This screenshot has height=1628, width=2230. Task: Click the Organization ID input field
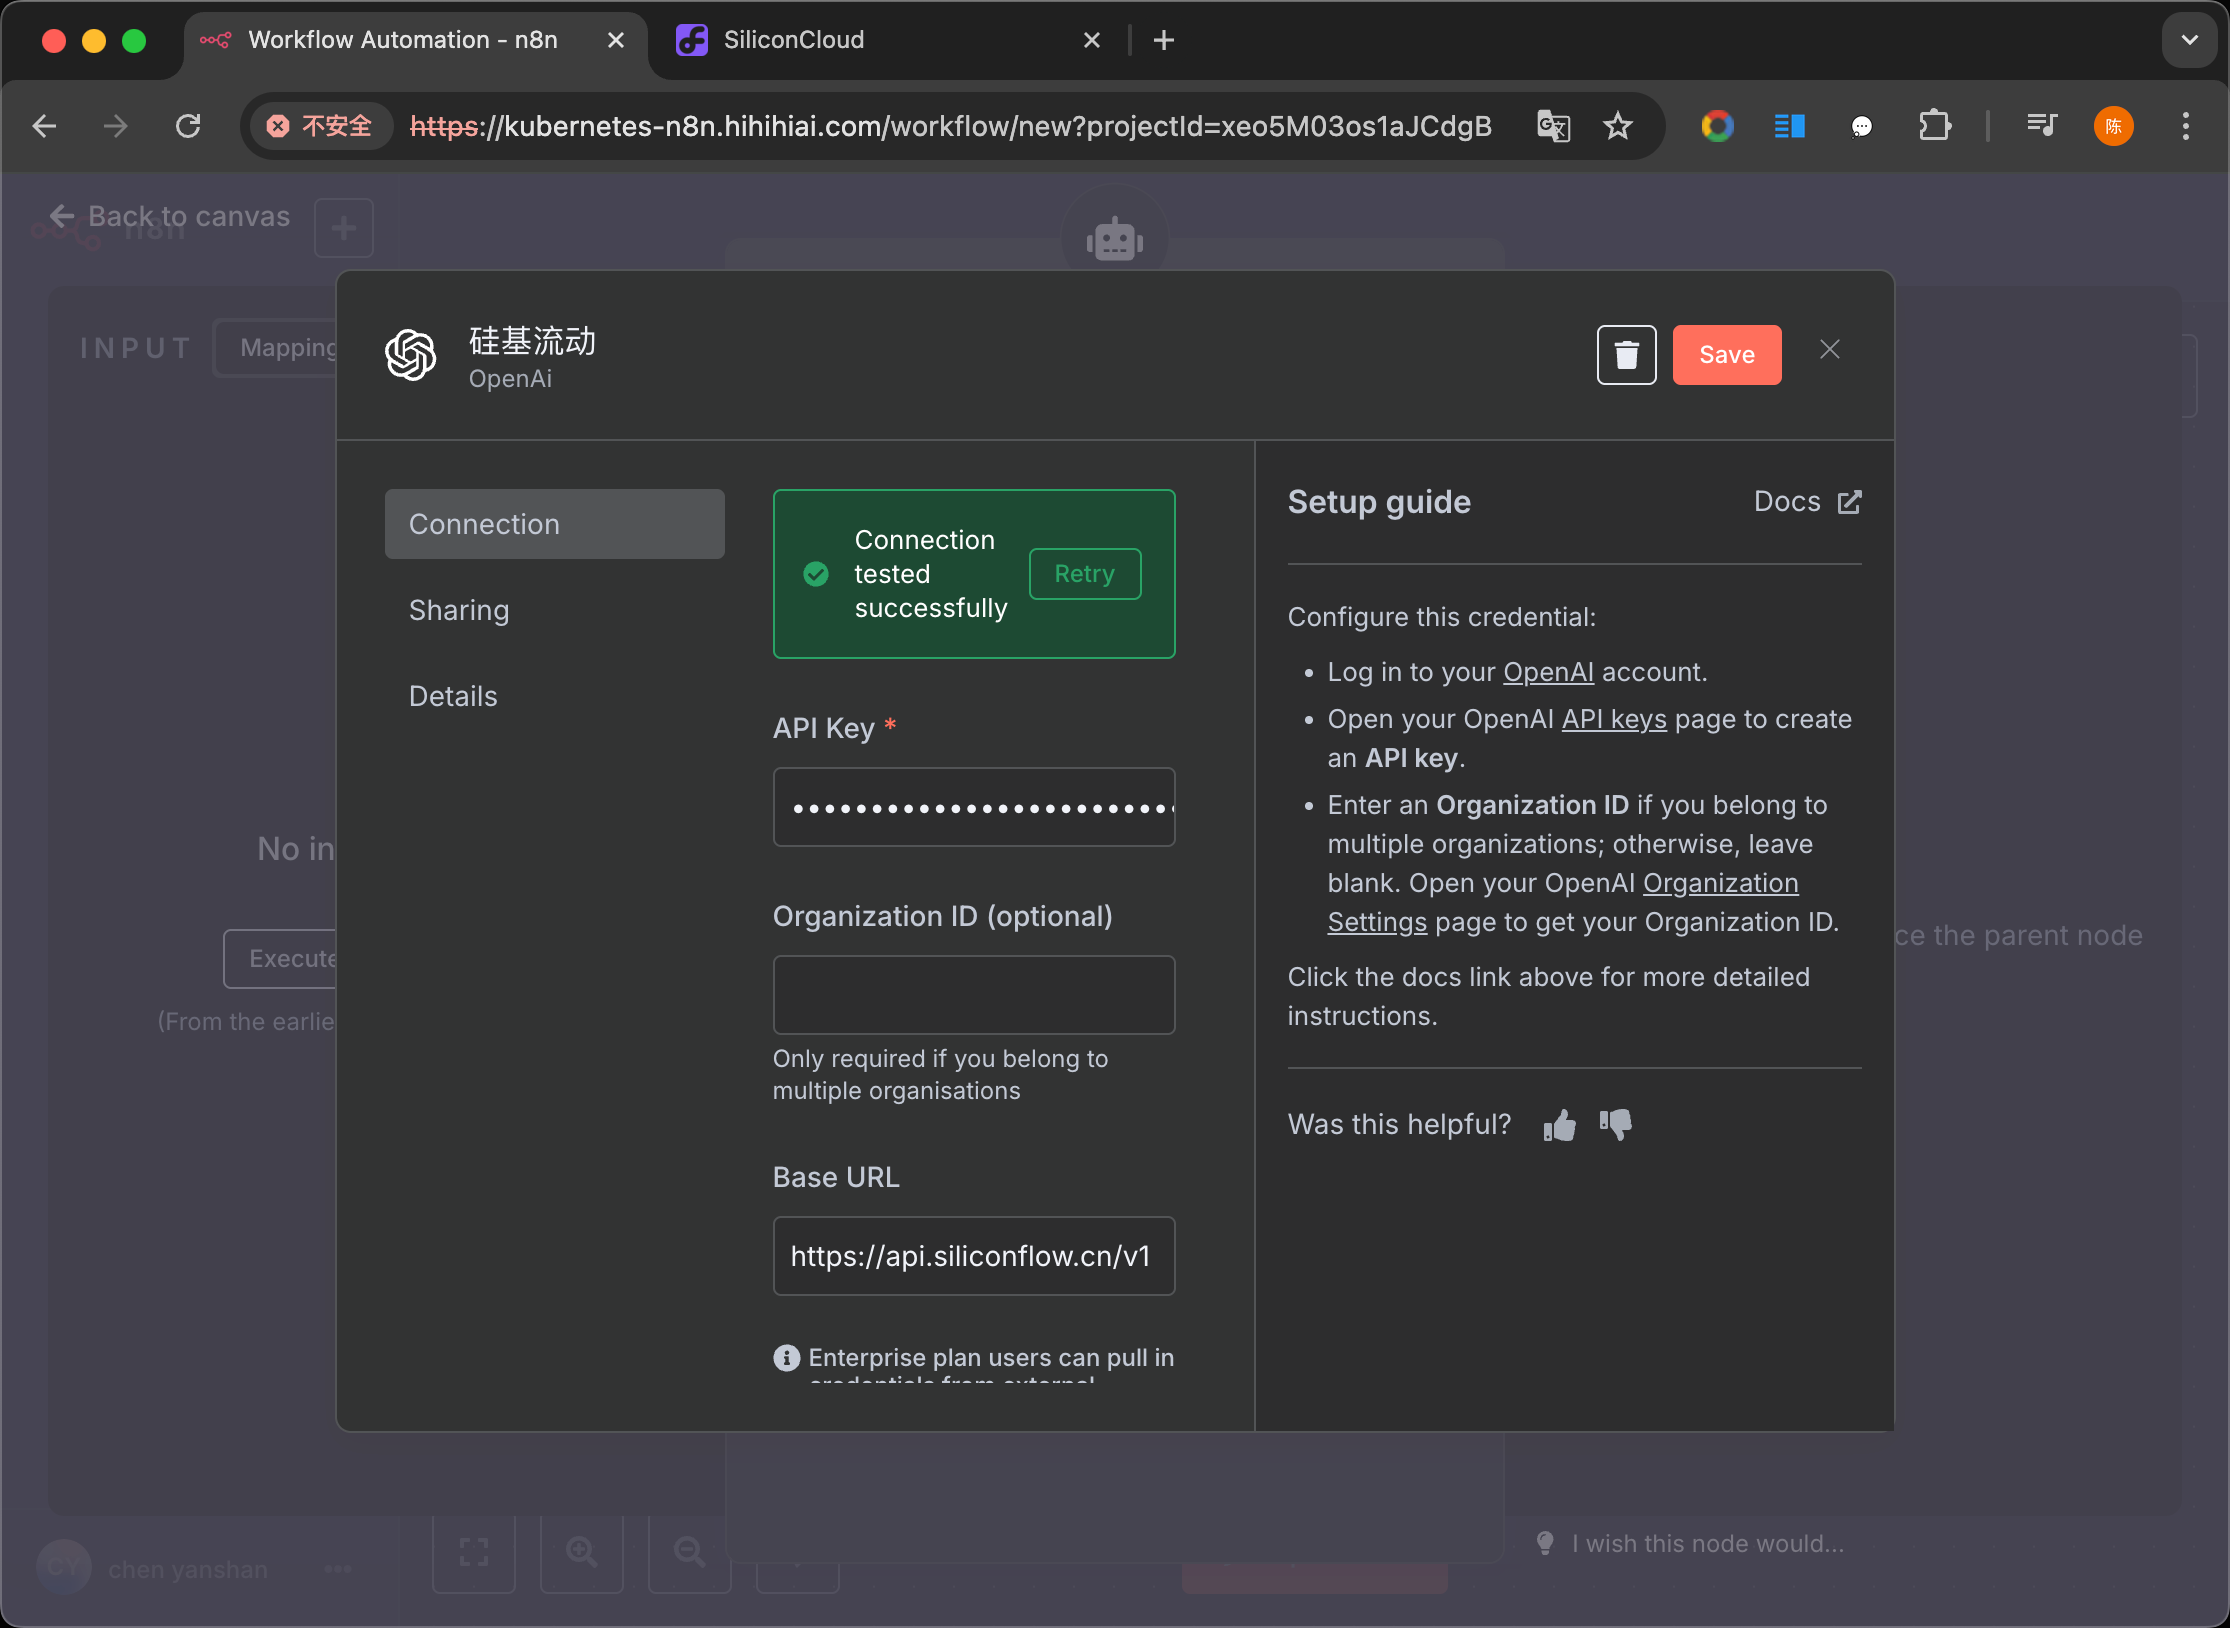click(x=974, y=995)
